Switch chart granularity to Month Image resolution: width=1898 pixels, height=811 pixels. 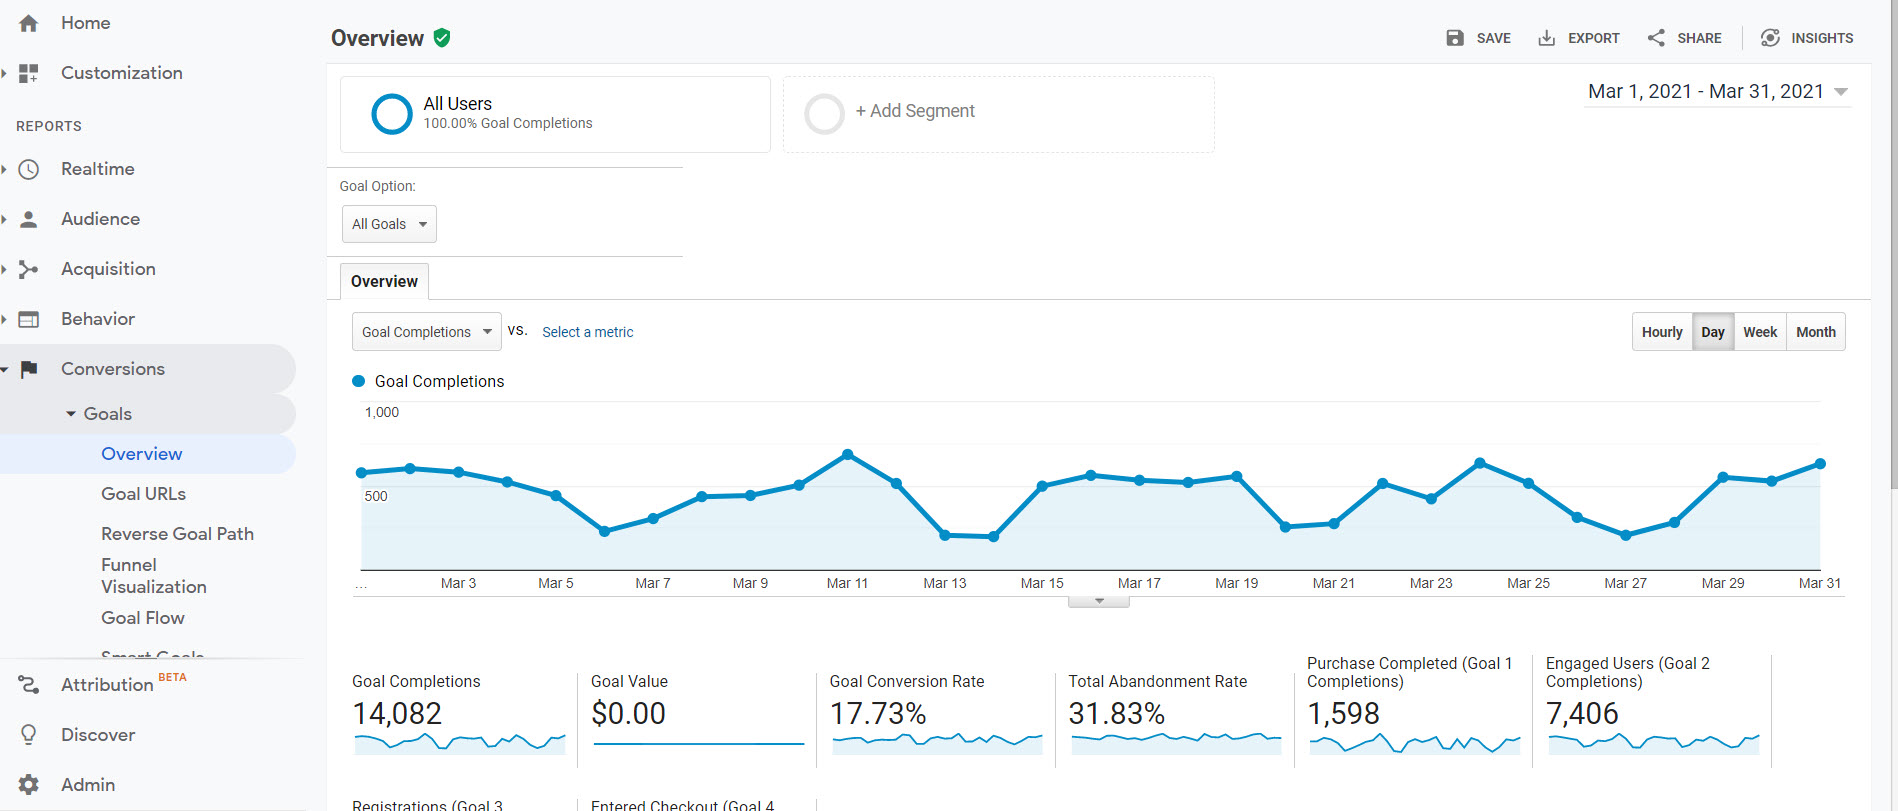point(1815,332)
